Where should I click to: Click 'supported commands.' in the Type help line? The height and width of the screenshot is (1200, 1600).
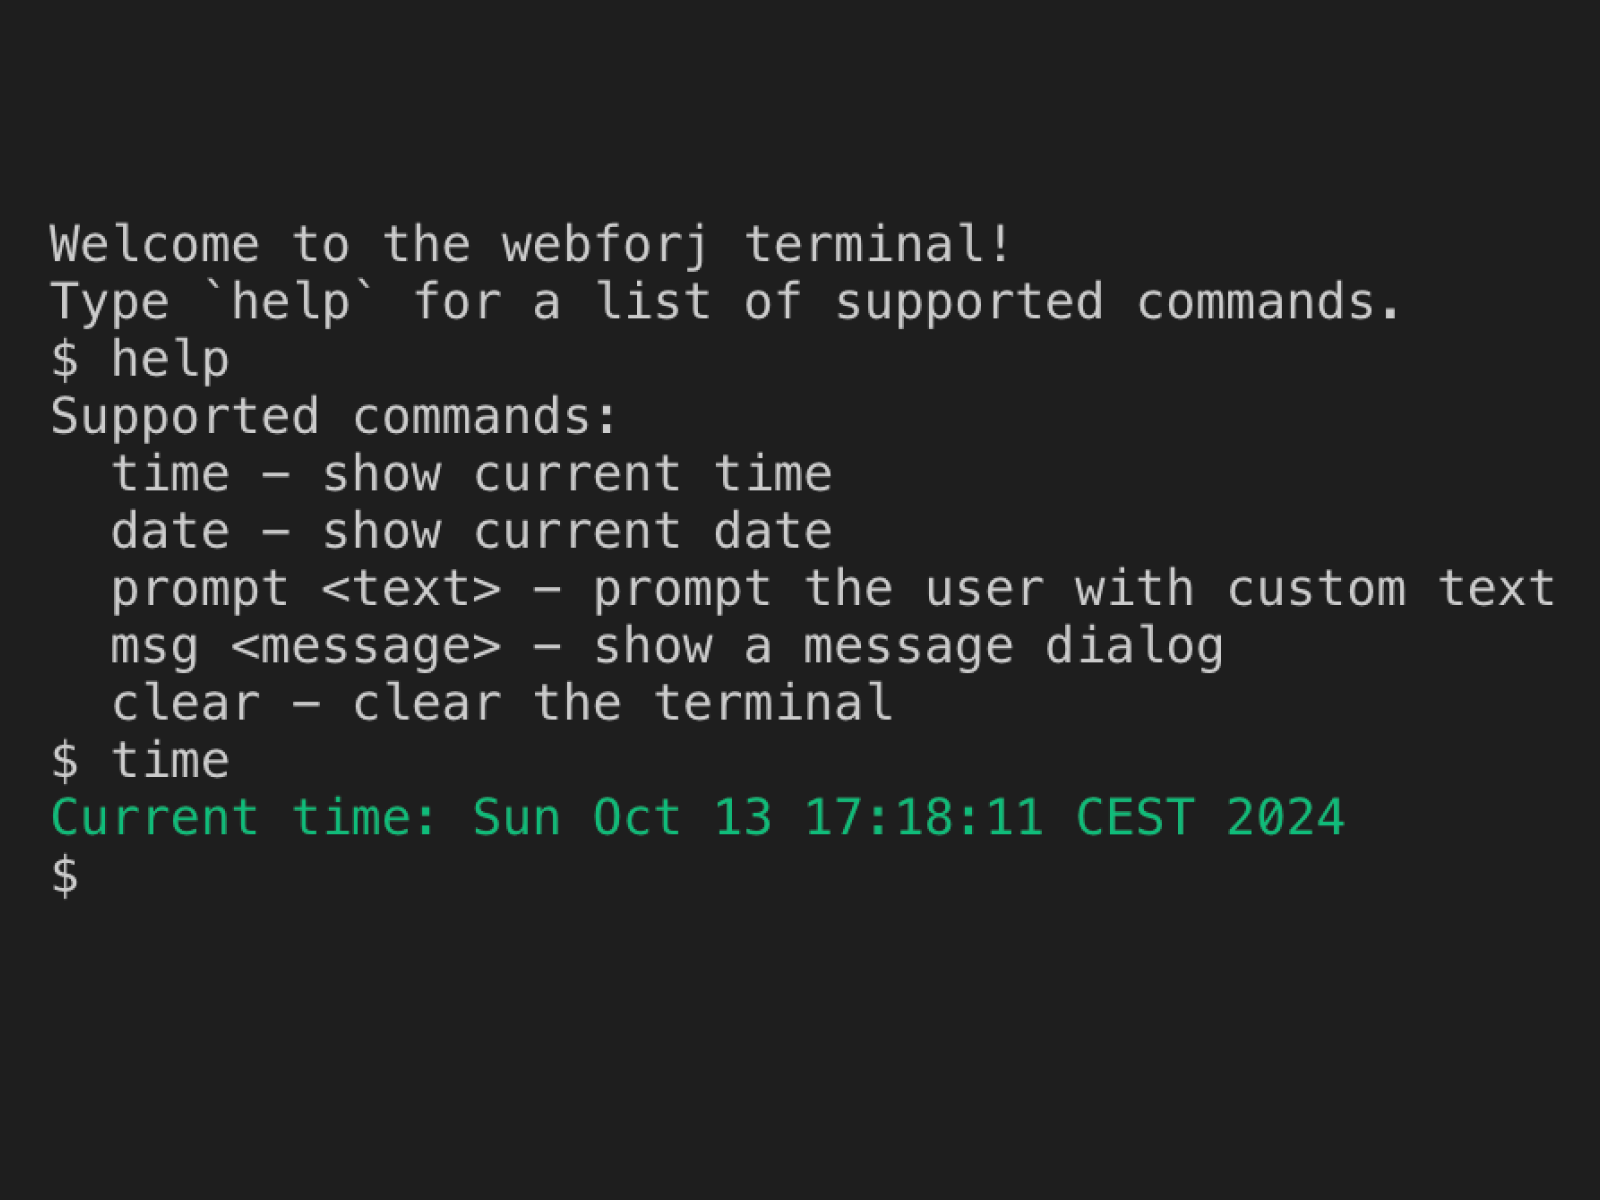(1117, 302)
